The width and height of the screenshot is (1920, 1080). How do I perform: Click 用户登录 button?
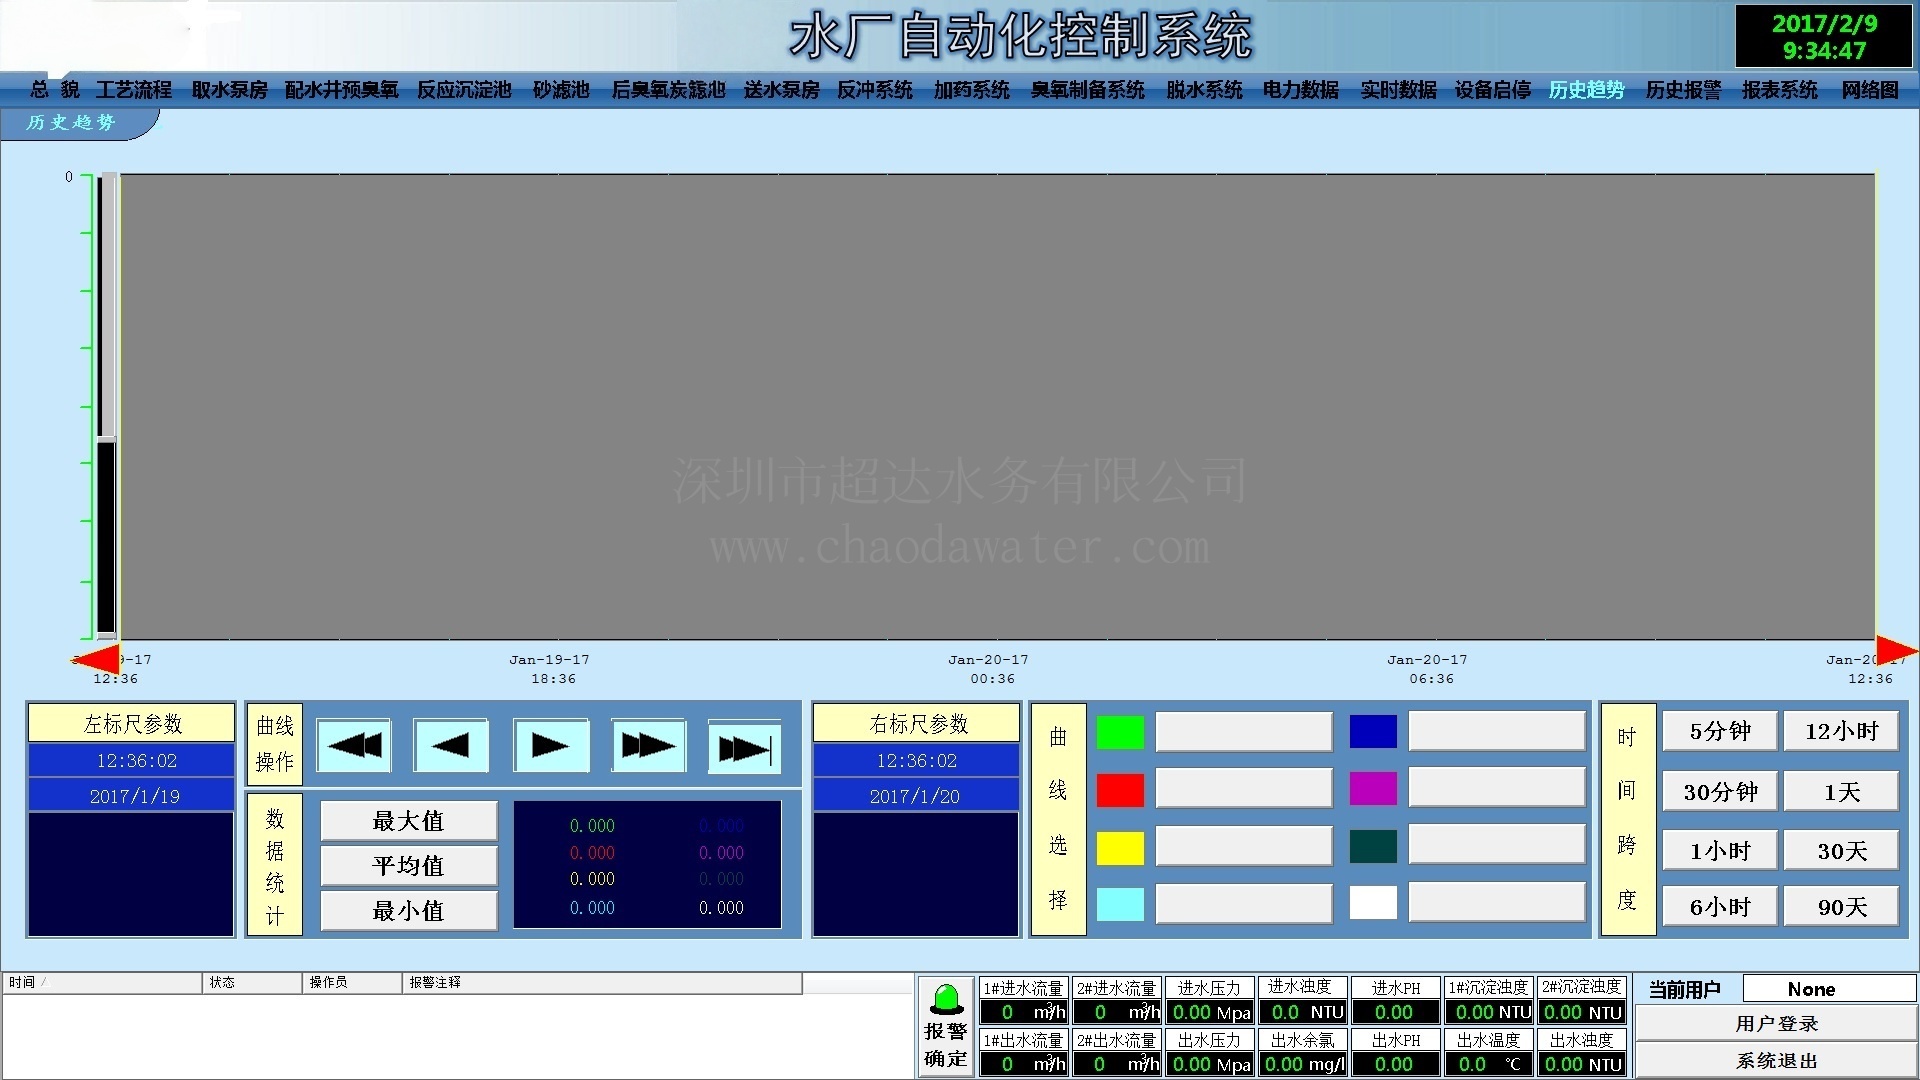click(x=1776, y=1024)
